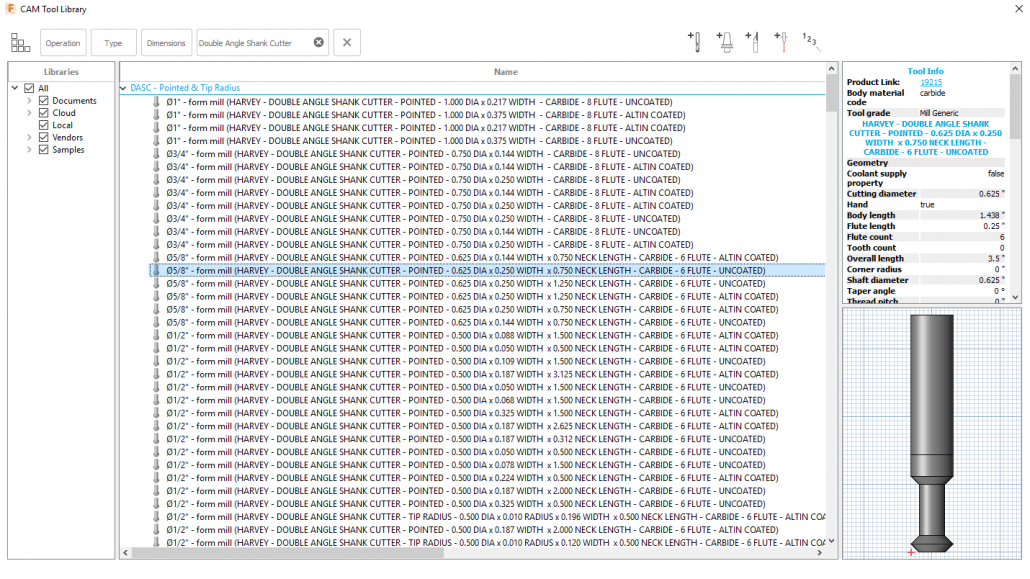Close the filter bar with the X icon
The height and width of the screenshot is (579, 1030).
pos(346,42)
